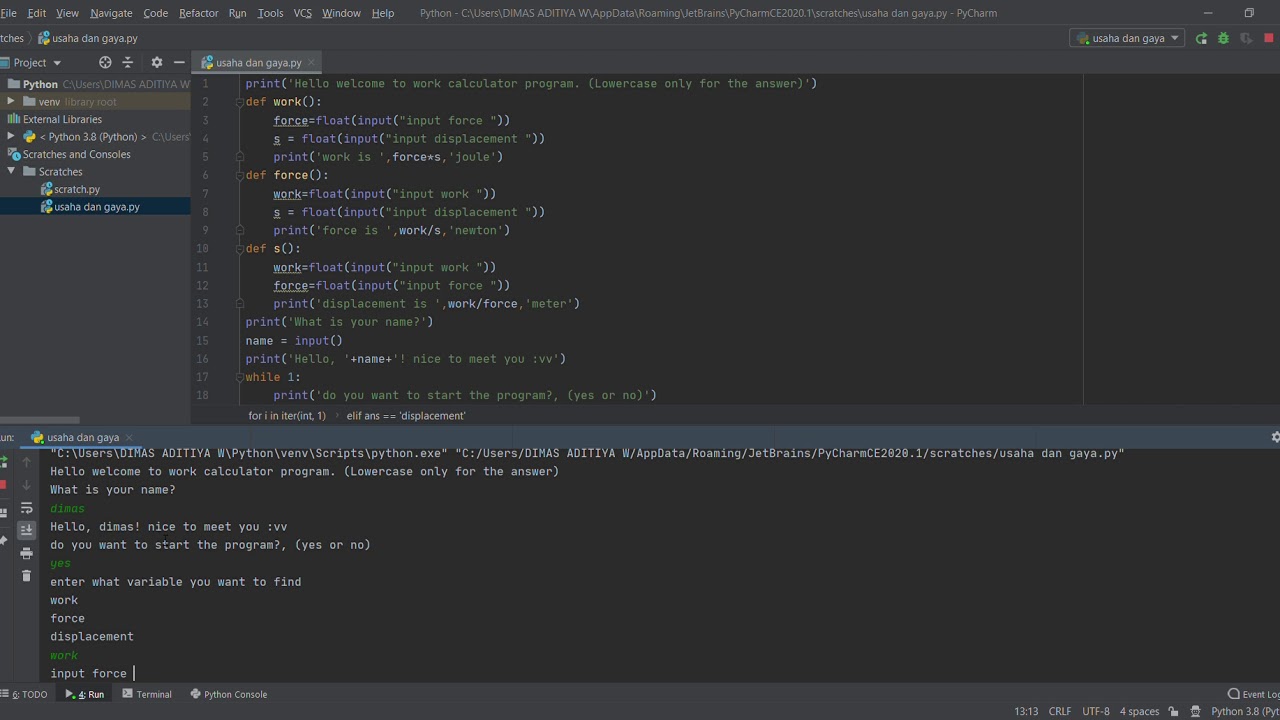Image resolution: width=1280 pixels, height=720 pixels.
Task: Rerun 'usaha dan gaya' from the top toolbar
Action: tap(1201, 38)
